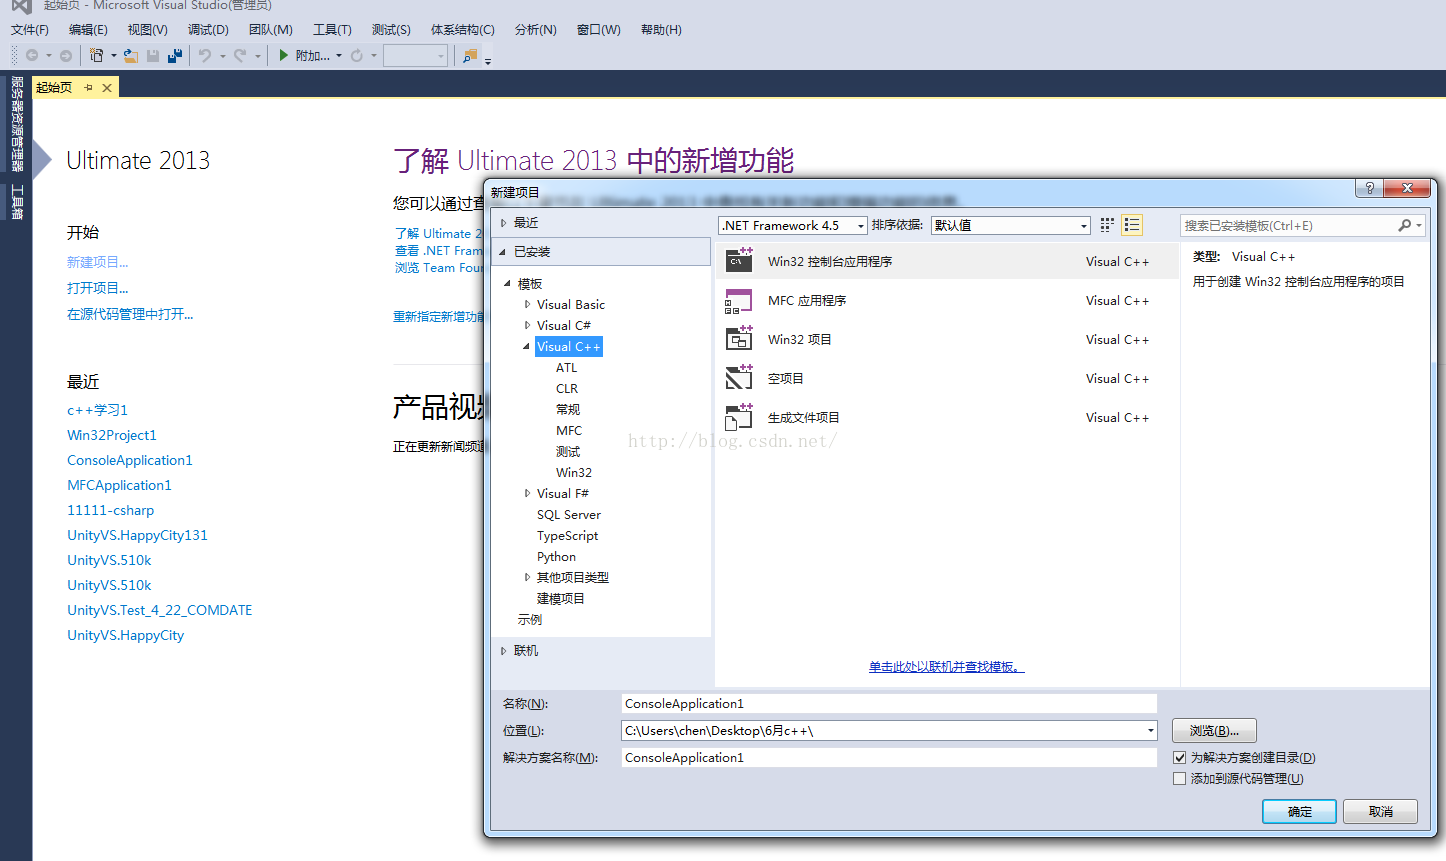Click the 浏览(B)... button
The image size is (1446, 861).
[1214, 731]
